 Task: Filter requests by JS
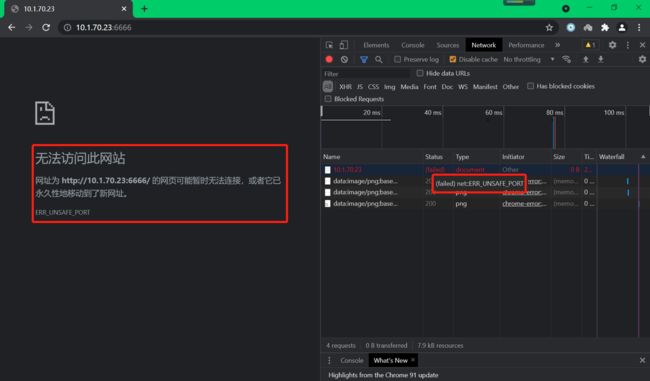pos(359,87)
